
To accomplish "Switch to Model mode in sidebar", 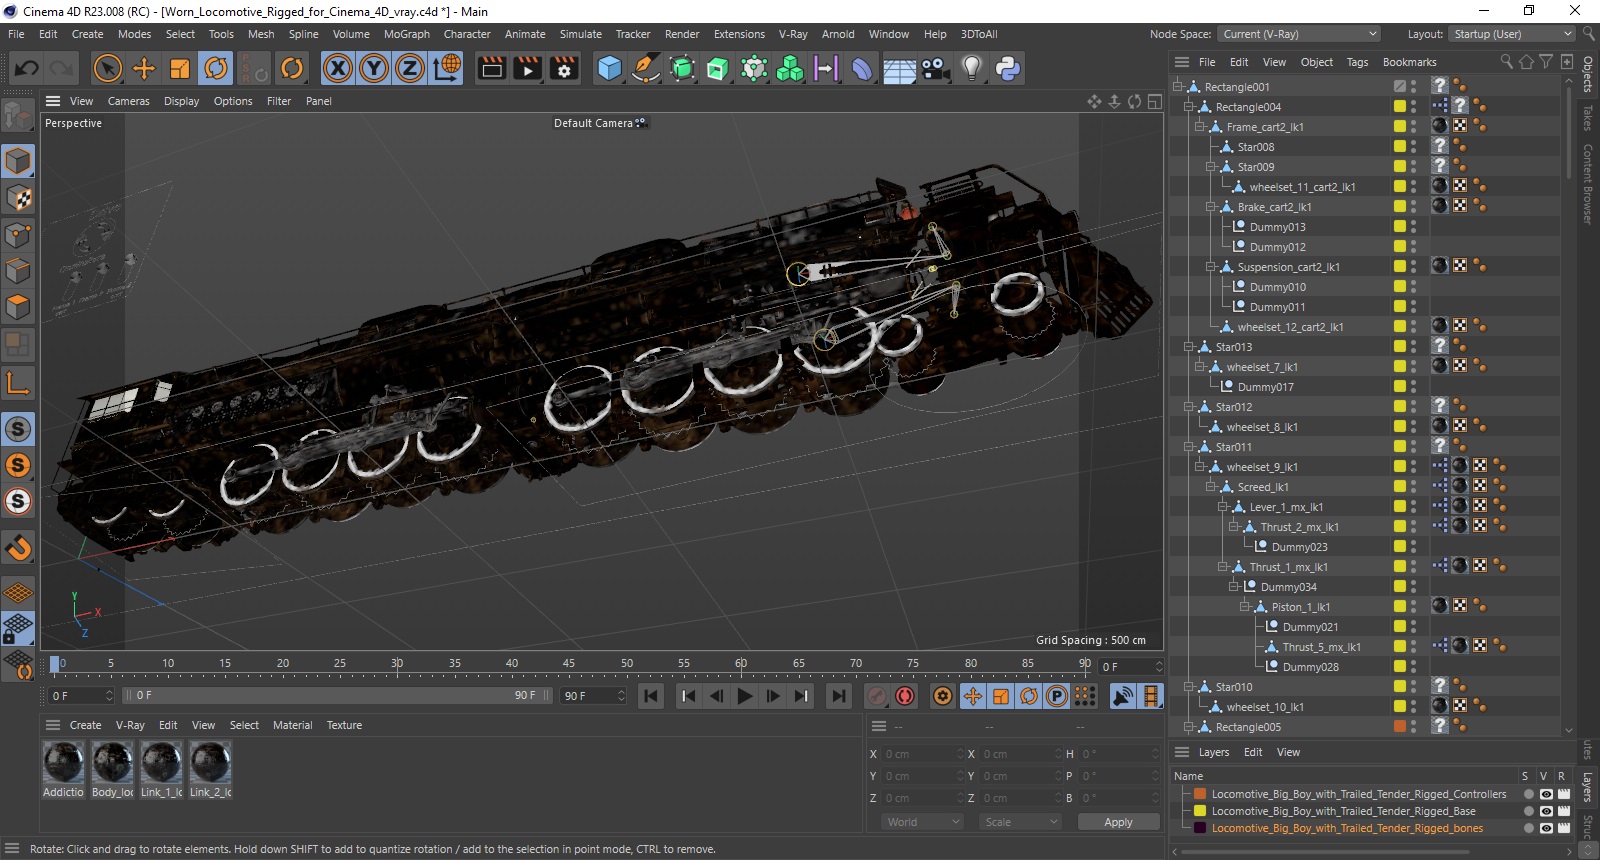I will click(18, 161).
